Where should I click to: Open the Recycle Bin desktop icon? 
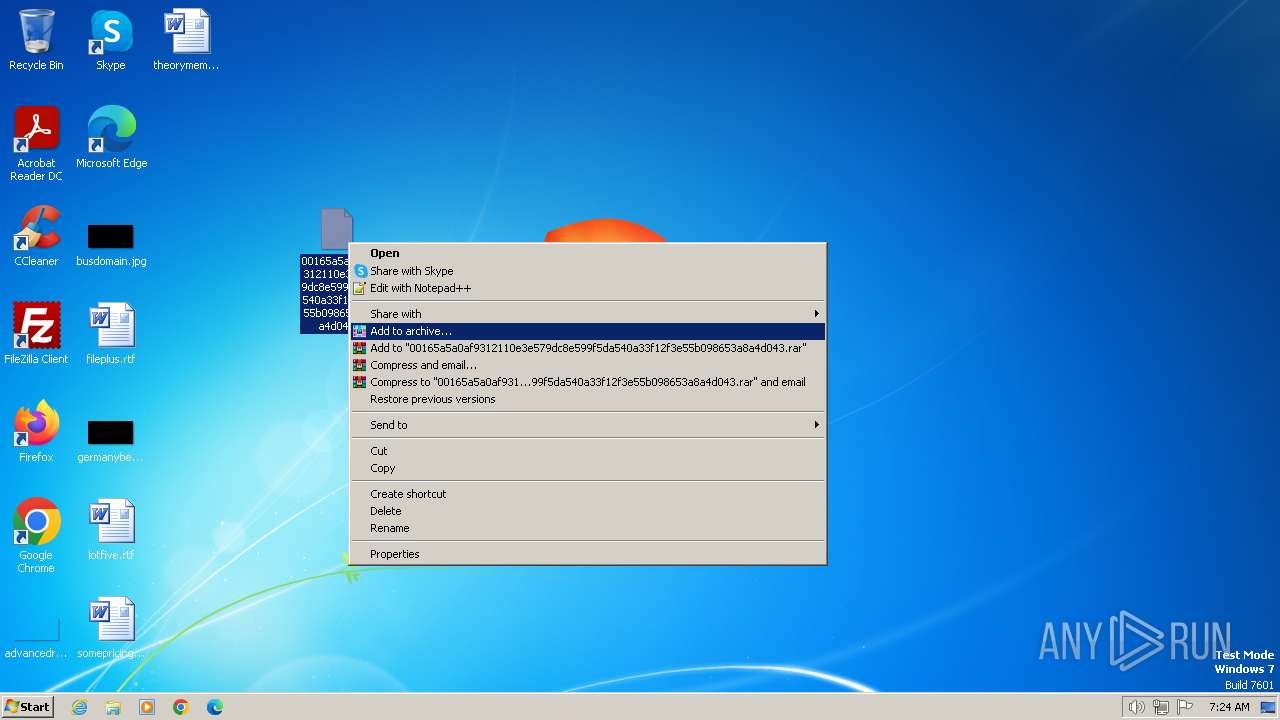[x=36, y=40]
